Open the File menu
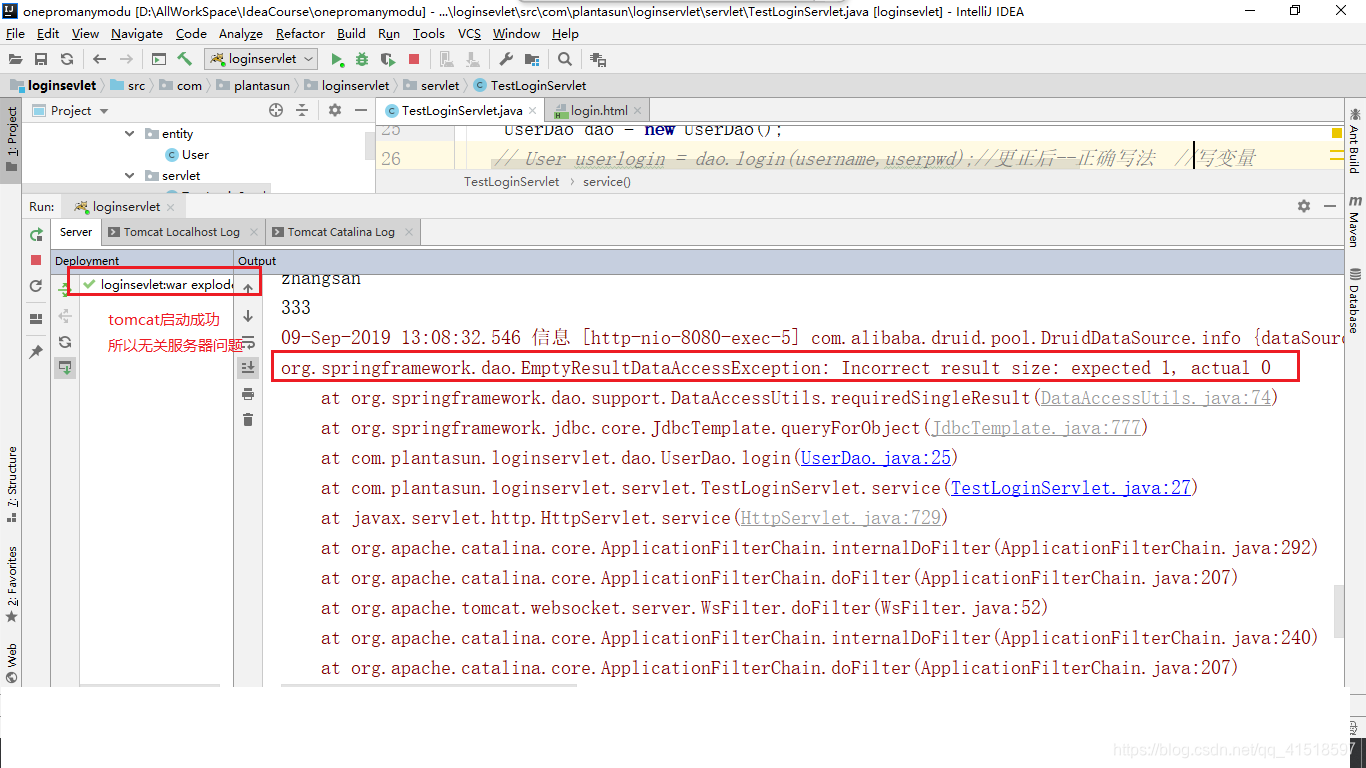 click(15, 33)
